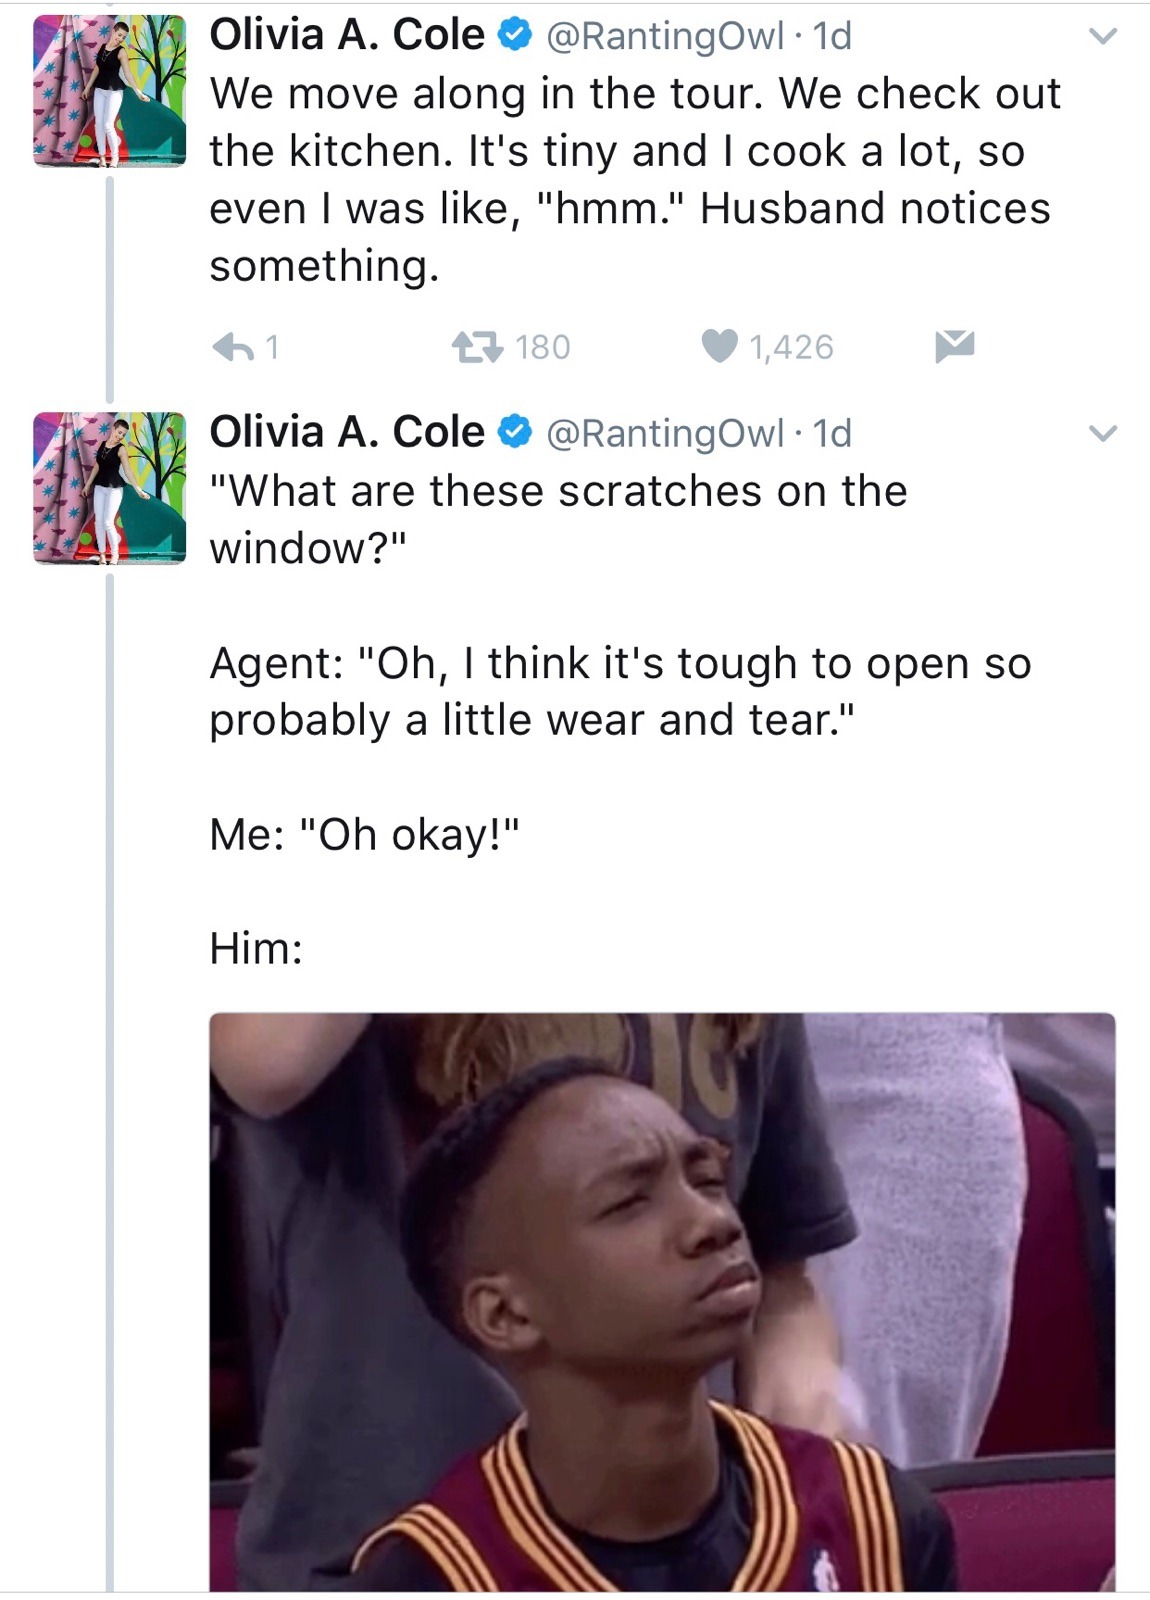Visit @RantingOwl handle in first tweet

click(x=664, y=37)
